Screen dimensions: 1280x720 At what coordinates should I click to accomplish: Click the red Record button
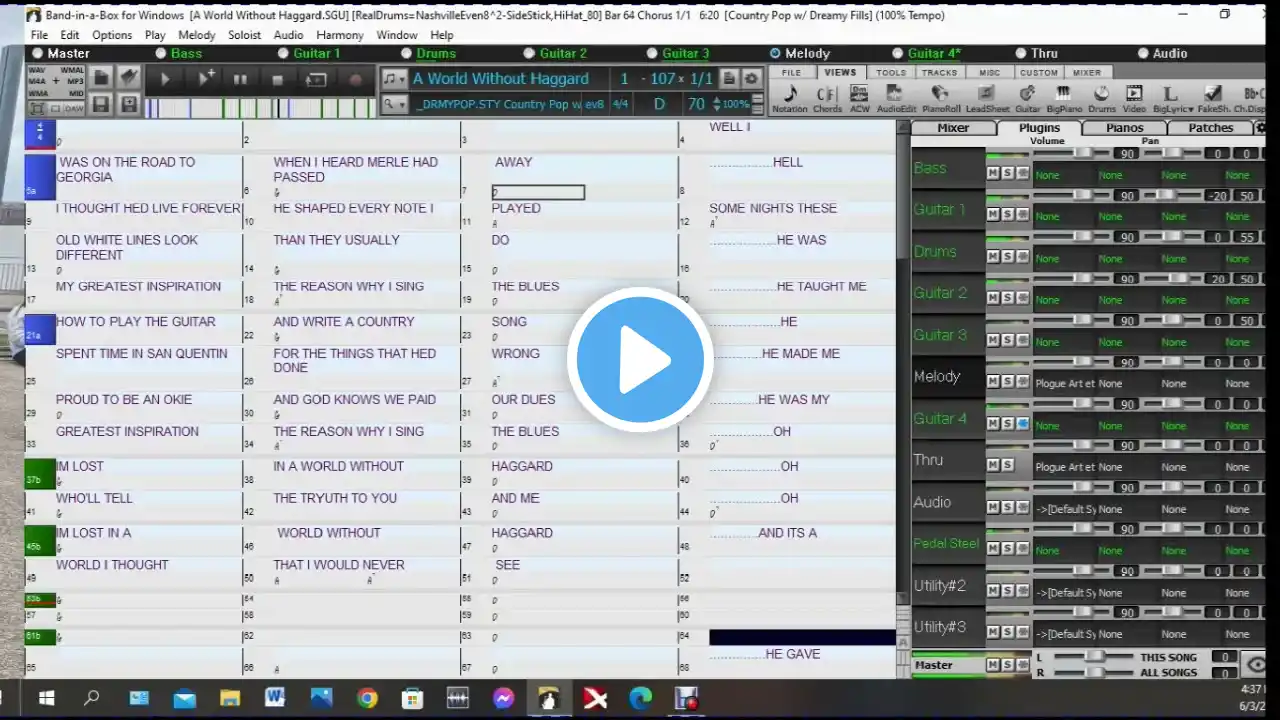click(x=355, y=79)
